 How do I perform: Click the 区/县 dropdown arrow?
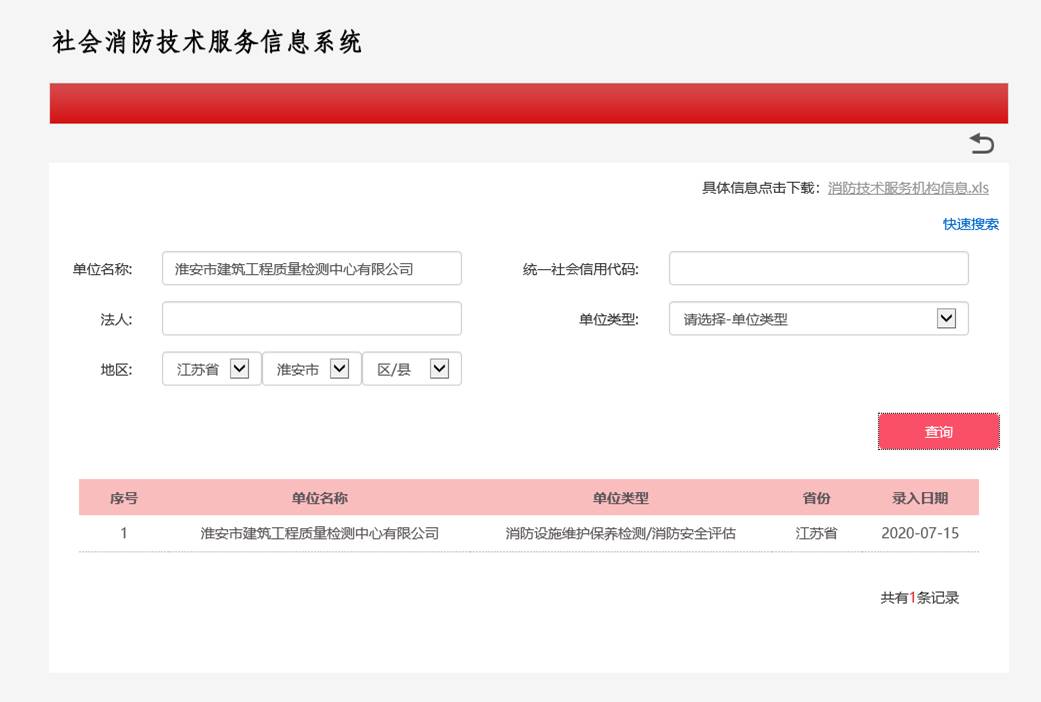[x=438, y=368]
